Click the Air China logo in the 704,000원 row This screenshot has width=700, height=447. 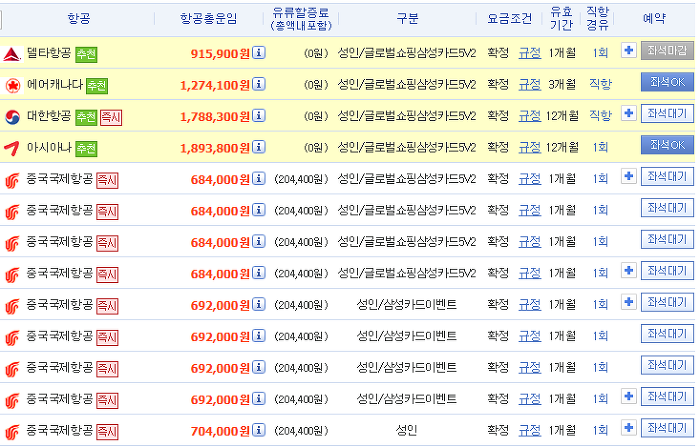click(12, 432)
